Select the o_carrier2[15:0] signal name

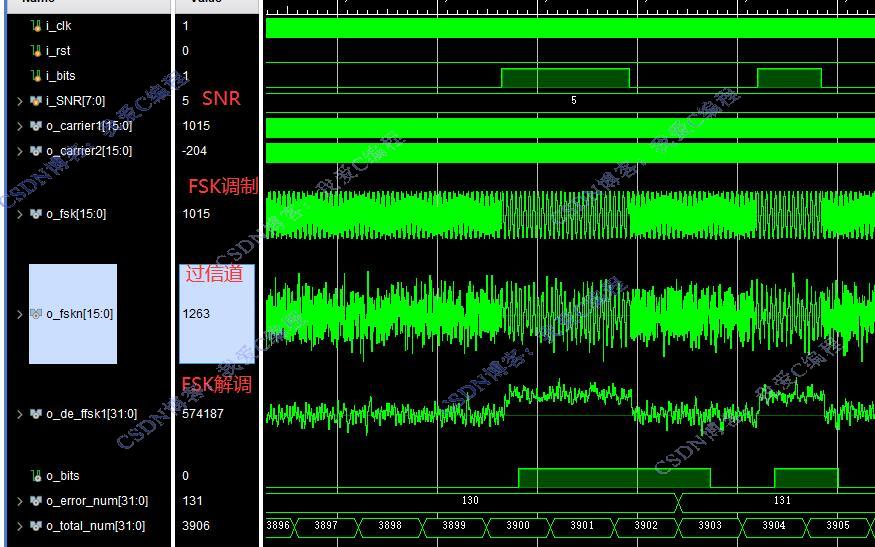pos(89,151)
